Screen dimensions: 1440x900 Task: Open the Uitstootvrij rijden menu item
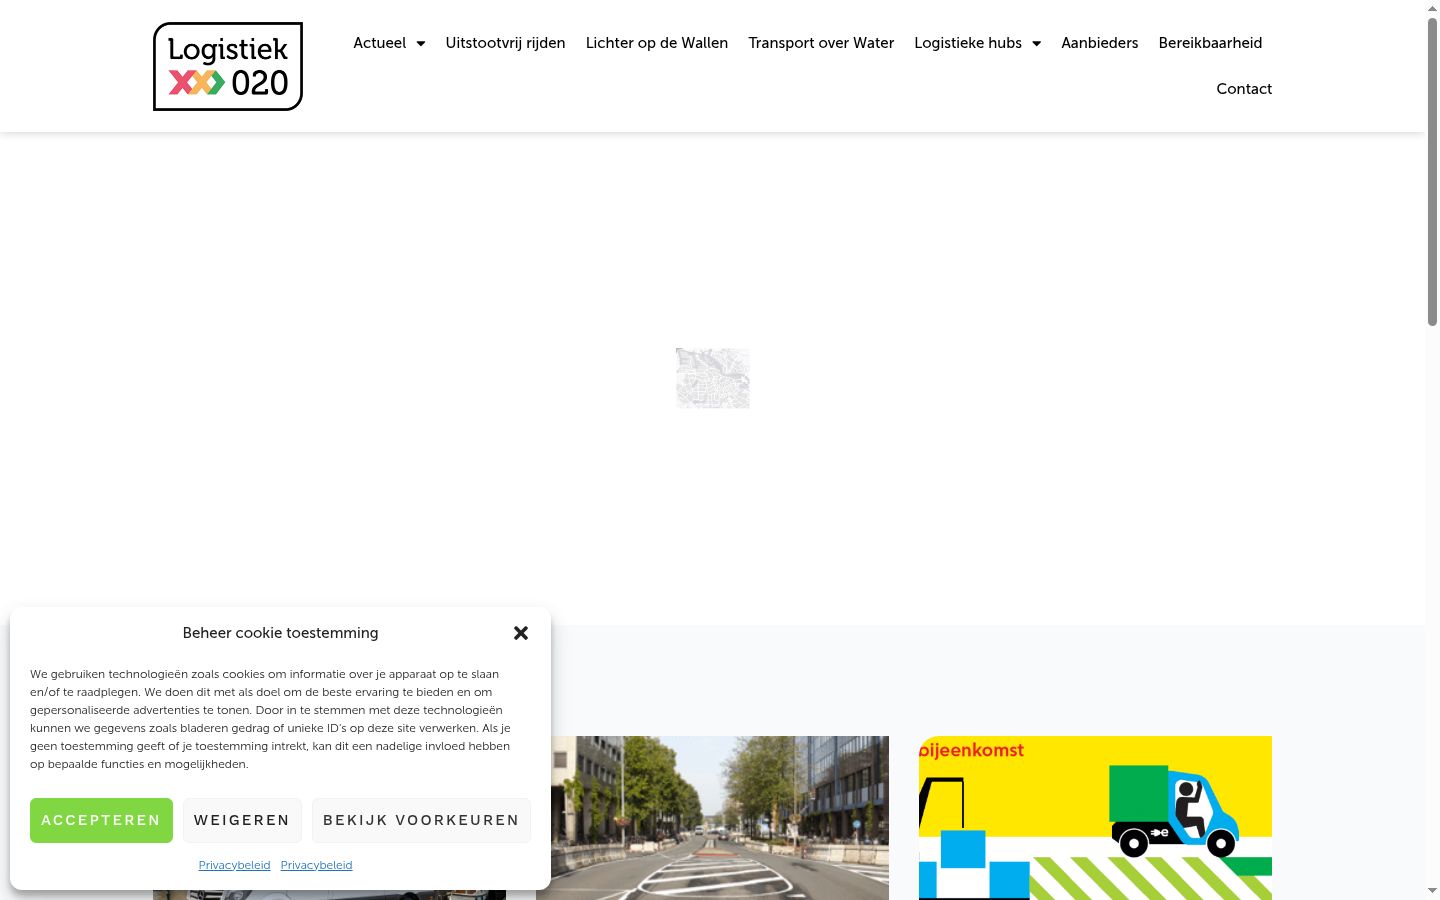[505, 43]
